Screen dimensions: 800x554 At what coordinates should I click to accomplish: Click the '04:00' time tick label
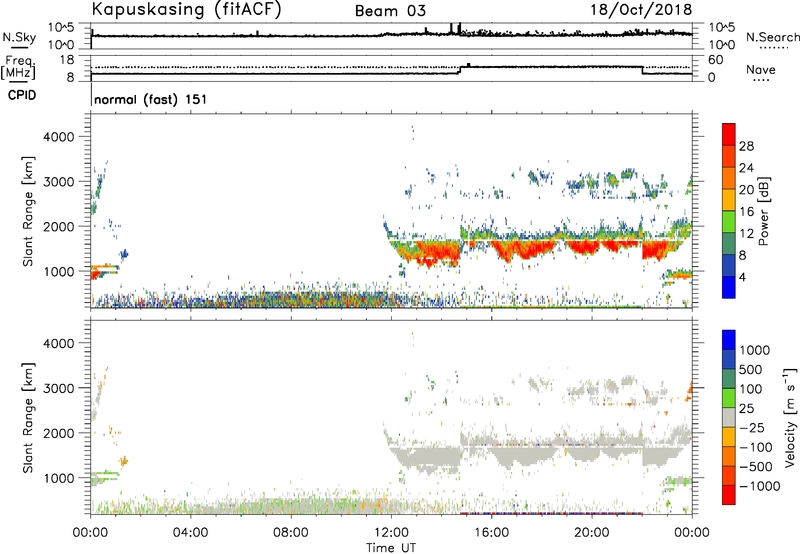(190, 533)
